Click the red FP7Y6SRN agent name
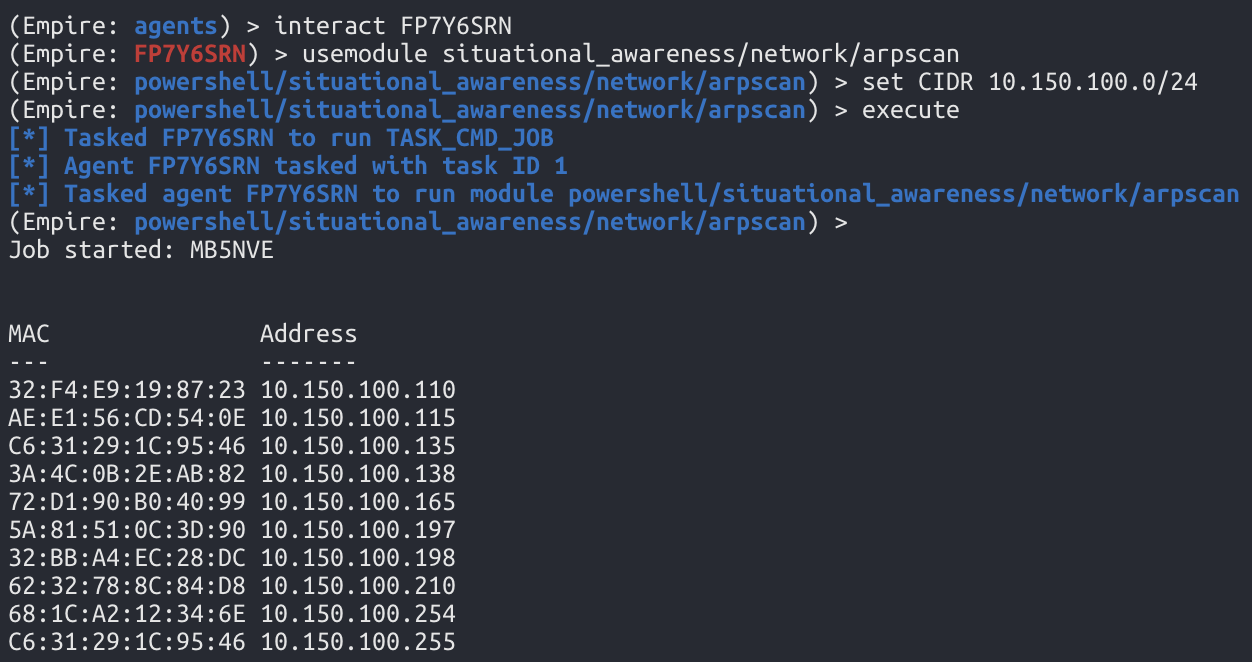The image size is (1252, 662). 190,53
